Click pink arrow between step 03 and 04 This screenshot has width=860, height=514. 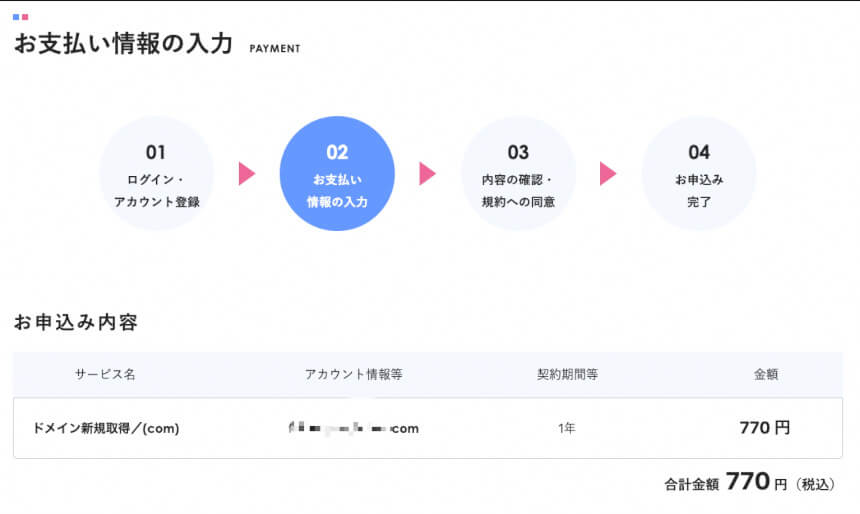608,173
